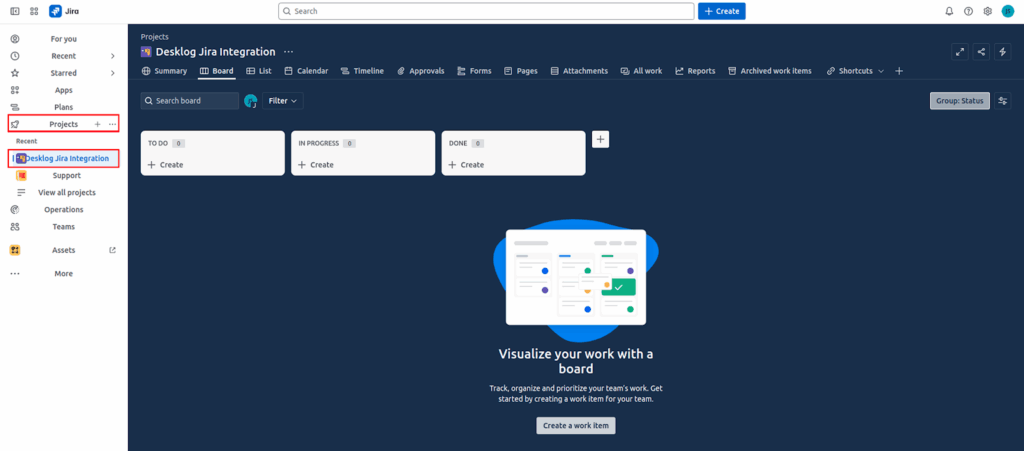
Task: Click the blue Create button
Action: click(721, 11)
